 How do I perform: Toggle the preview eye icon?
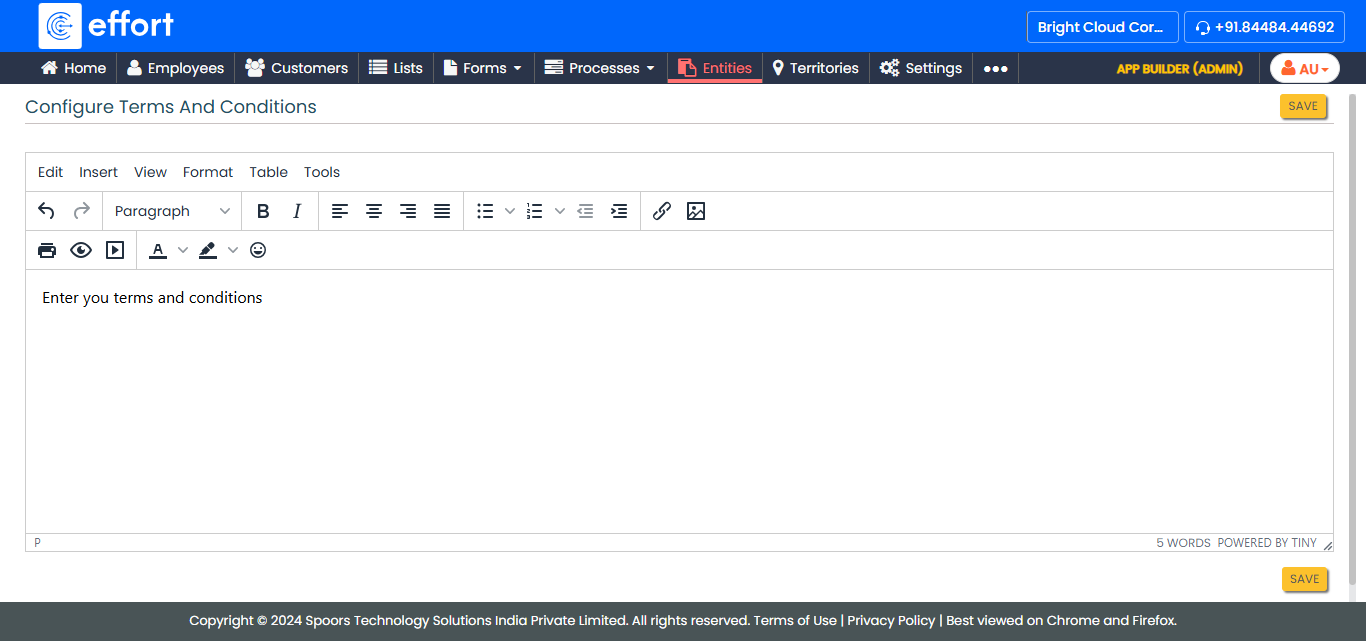click(x=81, y=250)
